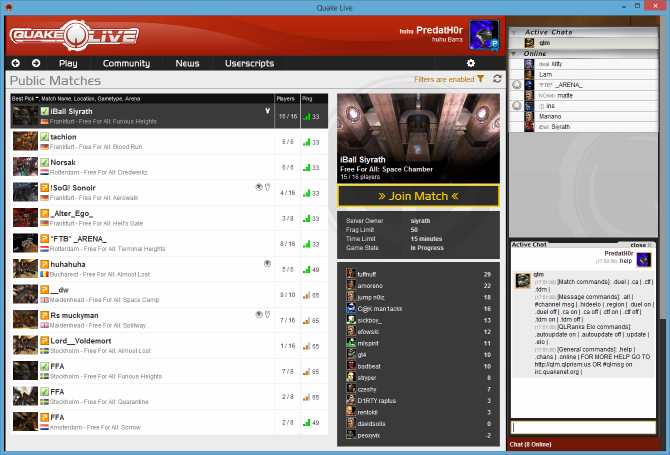Sort by Best Pick column header
Screen dimensions: 670x455
tap(26, 99)
